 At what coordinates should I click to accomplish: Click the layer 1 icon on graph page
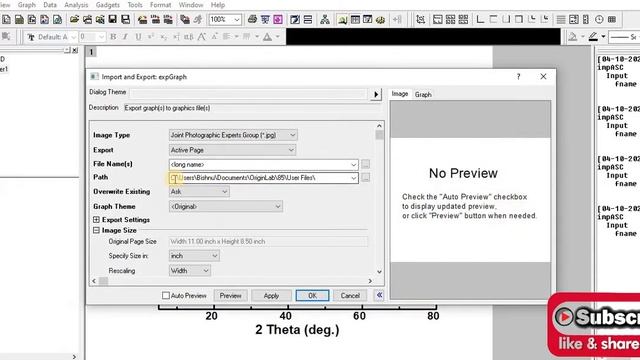click(91, 52)
